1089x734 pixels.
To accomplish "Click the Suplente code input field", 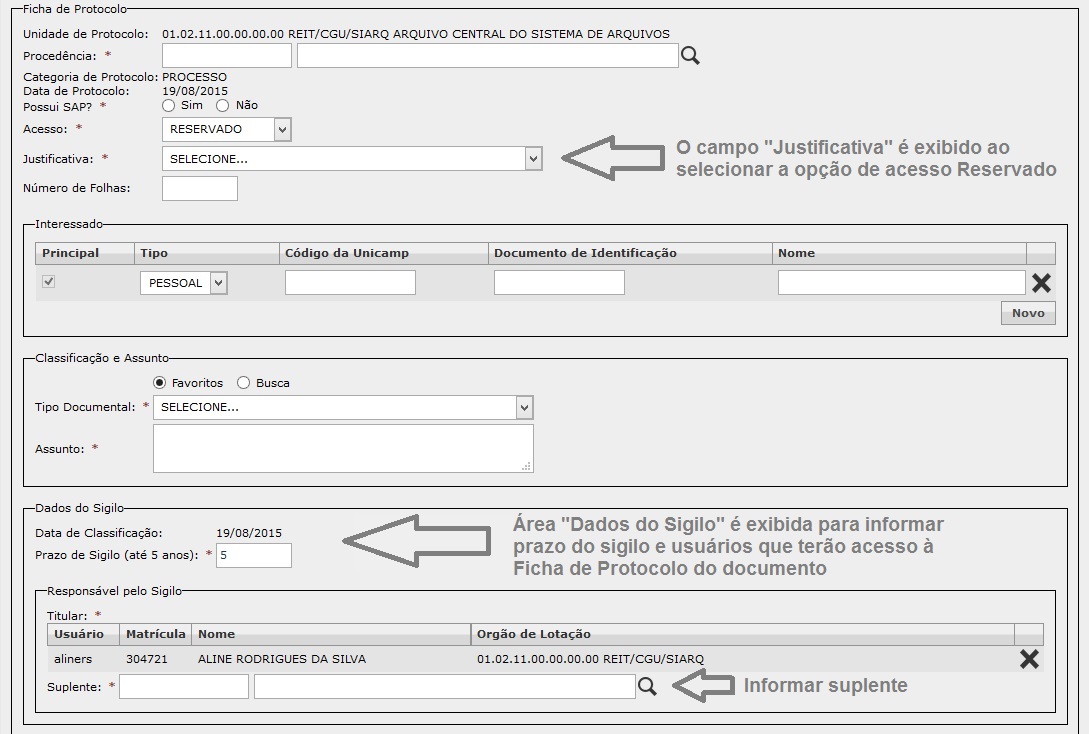I will tap(184, 687).
